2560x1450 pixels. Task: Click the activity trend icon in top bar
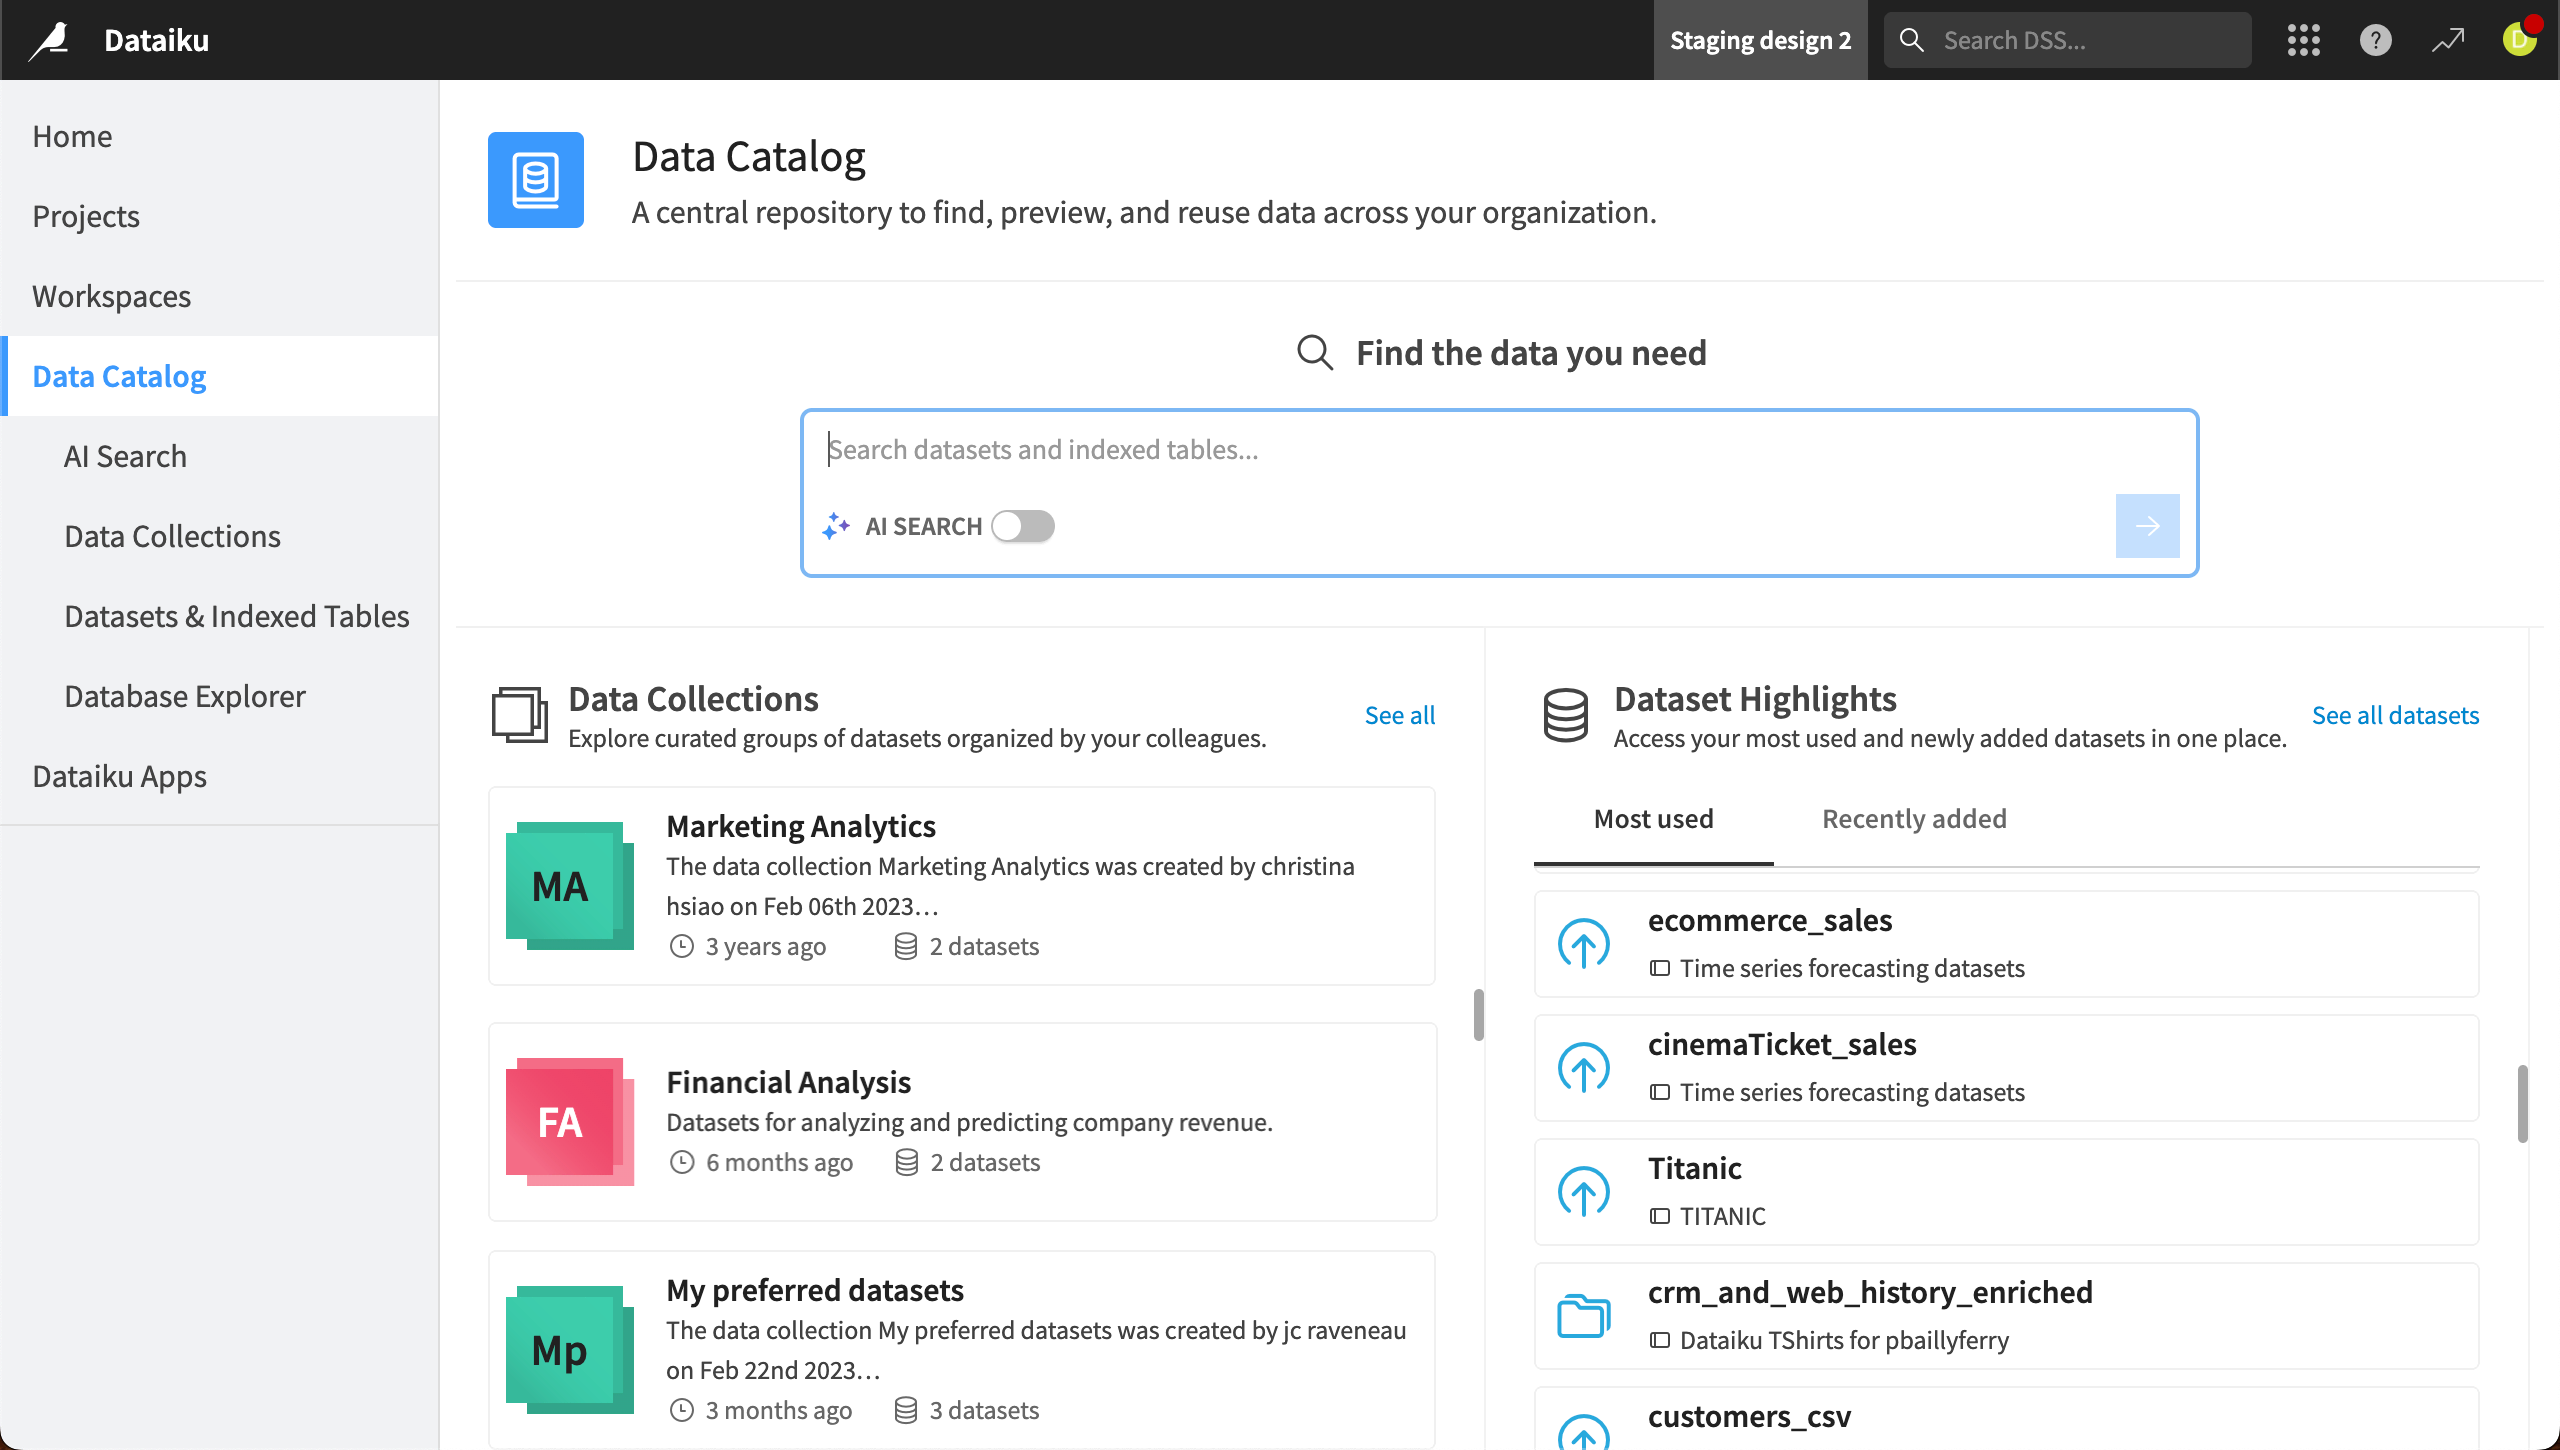[2447, 40]
